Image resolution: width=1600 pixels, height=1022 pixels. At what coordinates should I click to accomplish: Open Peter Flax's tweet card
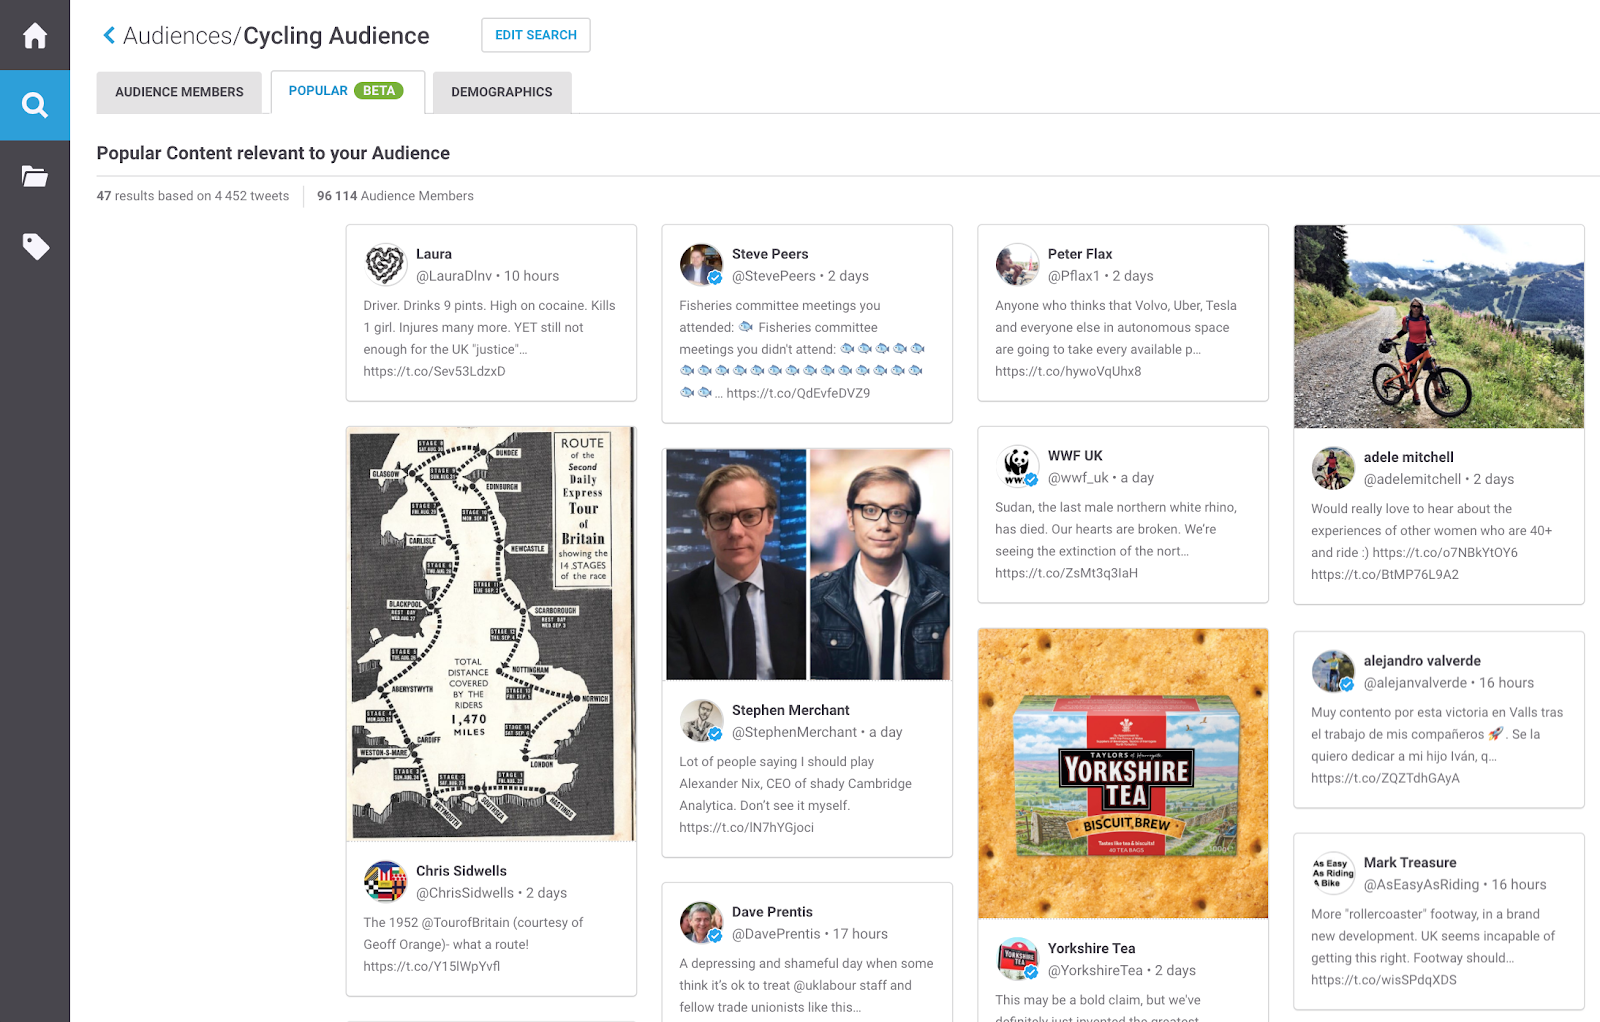tap(1123, 313)
